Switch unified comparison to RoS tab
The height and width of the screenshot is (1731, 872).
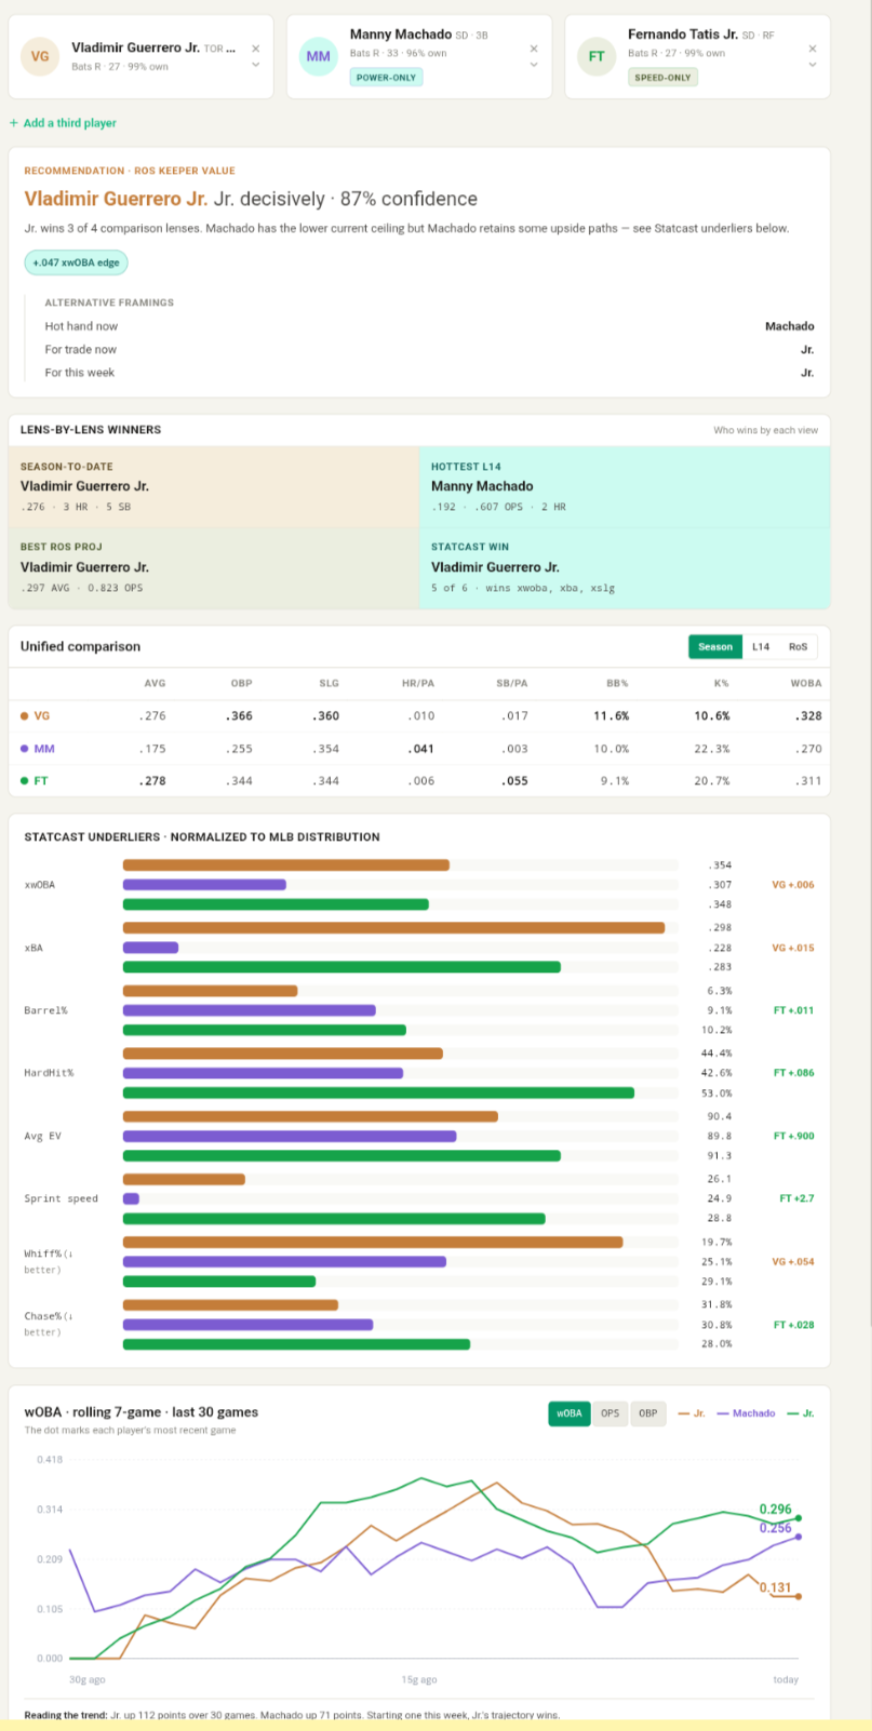coord(798,647)
